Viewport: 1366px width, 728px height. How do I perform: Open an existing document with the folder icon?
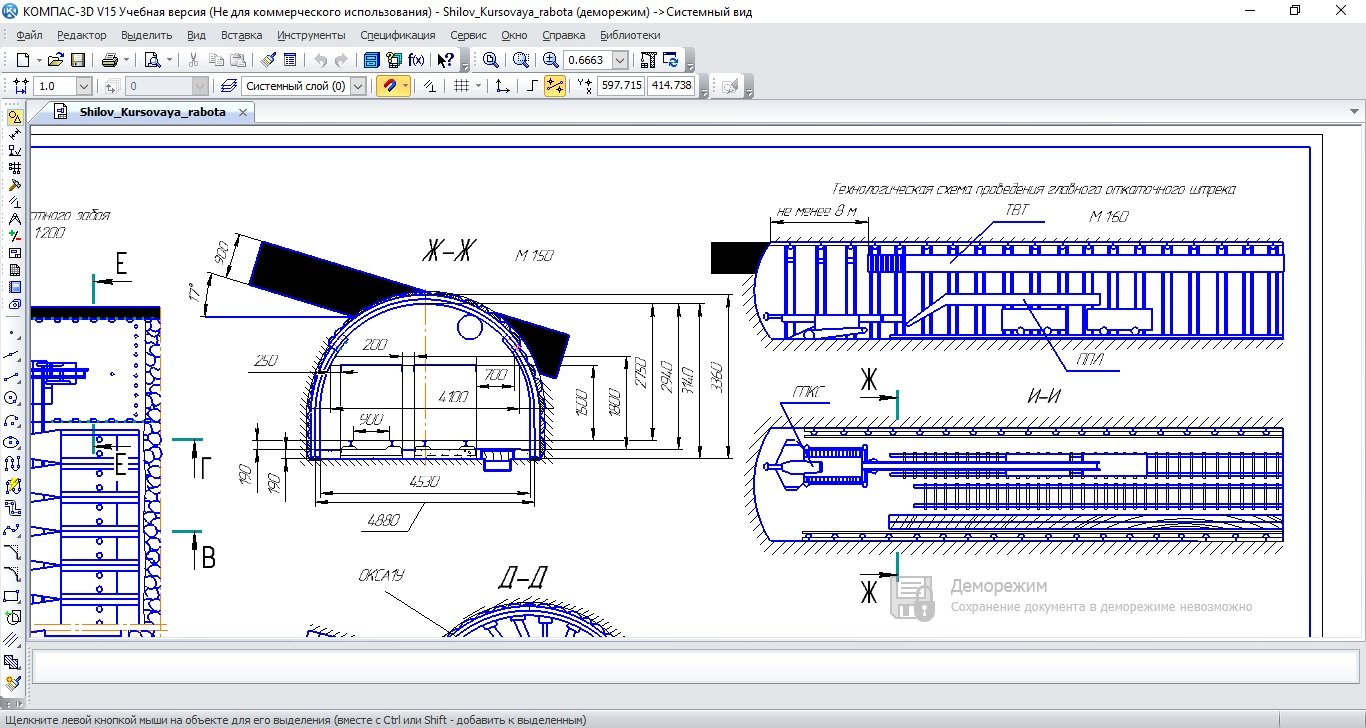[x=56, y=60]
